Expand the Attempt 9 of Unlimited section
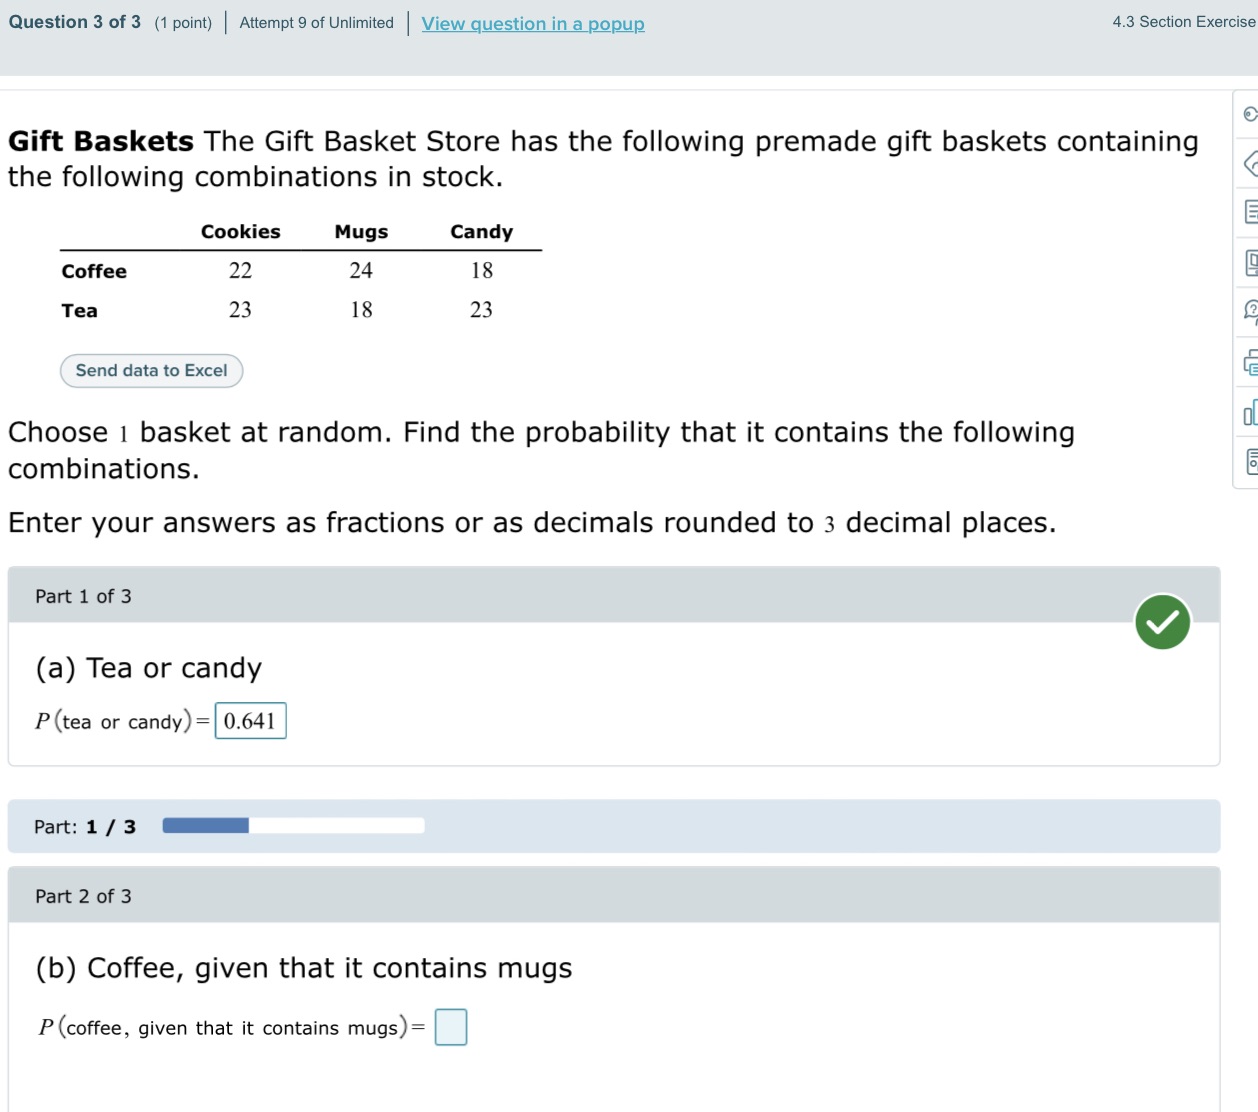1258x1112 pixels. [315, 23]
